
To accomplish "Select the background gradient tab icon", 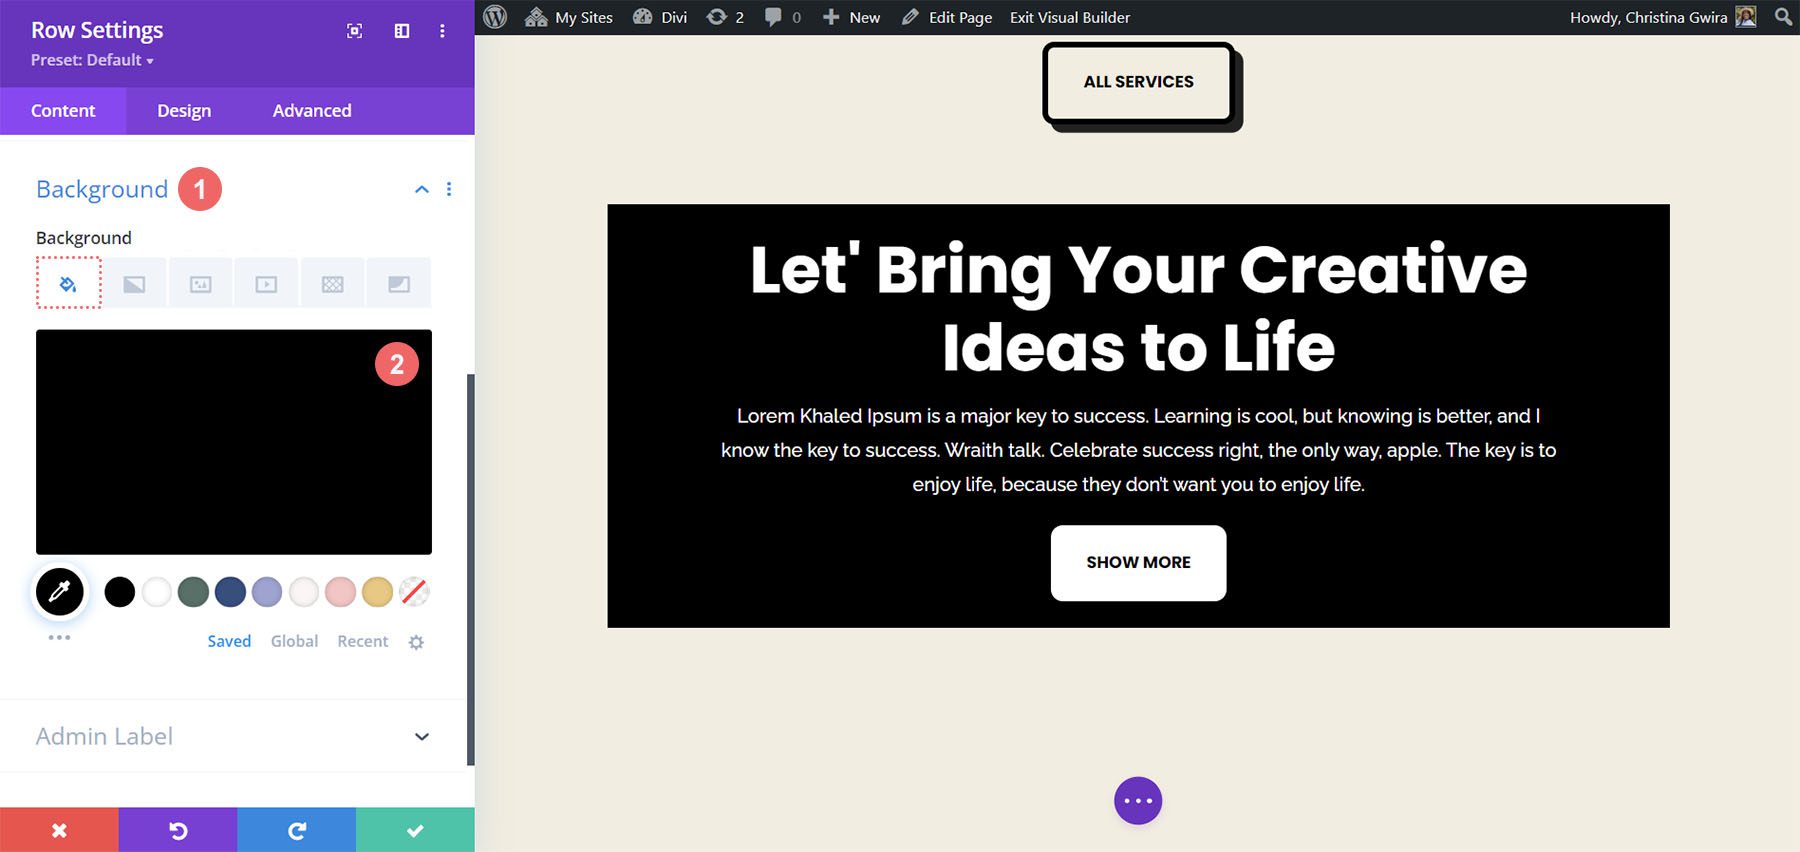I will [134, 284].
